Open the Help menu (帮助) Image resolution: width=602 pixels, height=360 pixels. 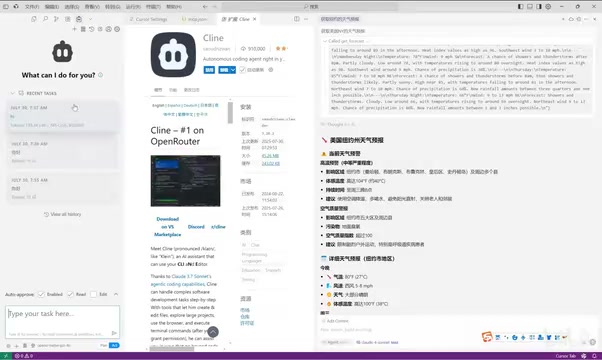click(x=174, y=7)
